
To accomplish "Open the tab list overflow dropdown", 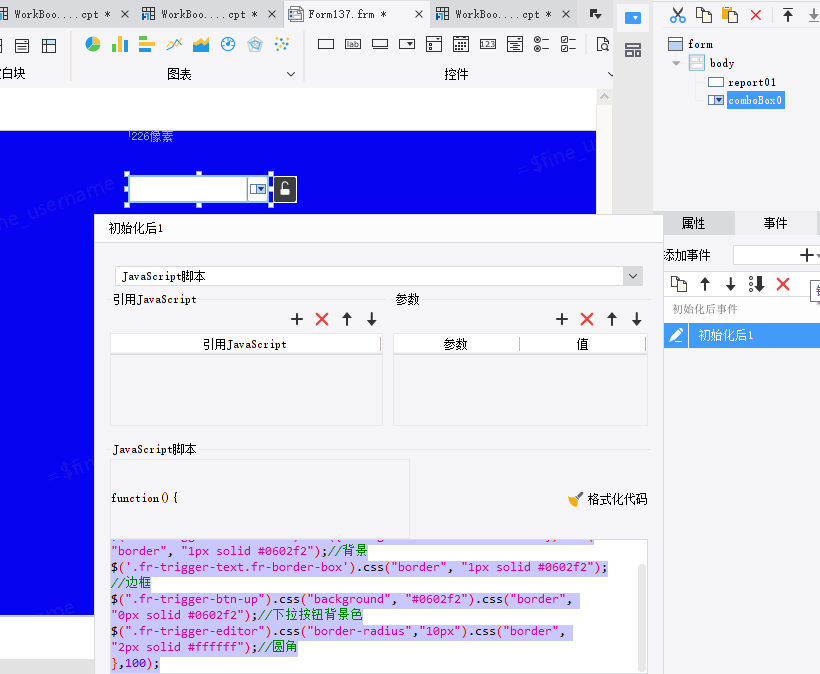I will (x=596, y=14).
